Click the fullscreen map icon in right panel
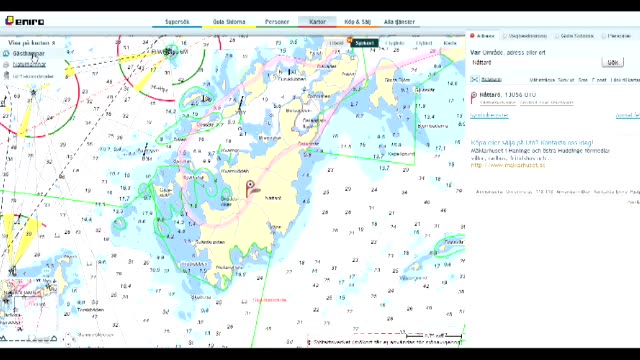 pyautogui.click(x=474, y=79)
